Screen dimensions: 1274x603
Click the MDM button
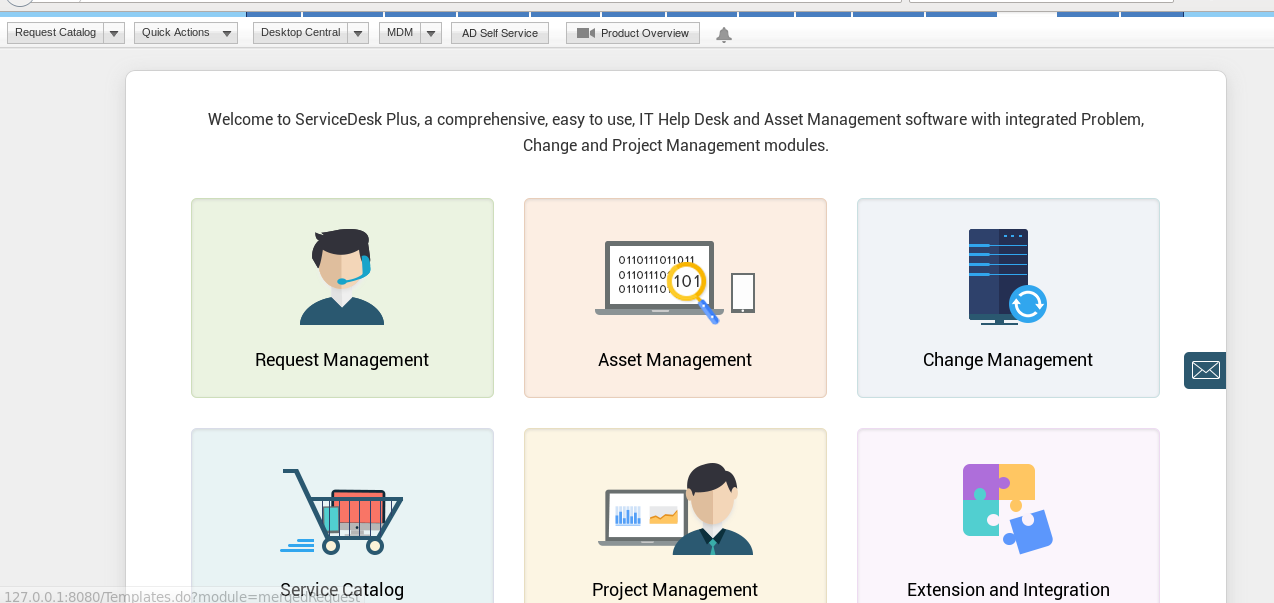(400, 33)
